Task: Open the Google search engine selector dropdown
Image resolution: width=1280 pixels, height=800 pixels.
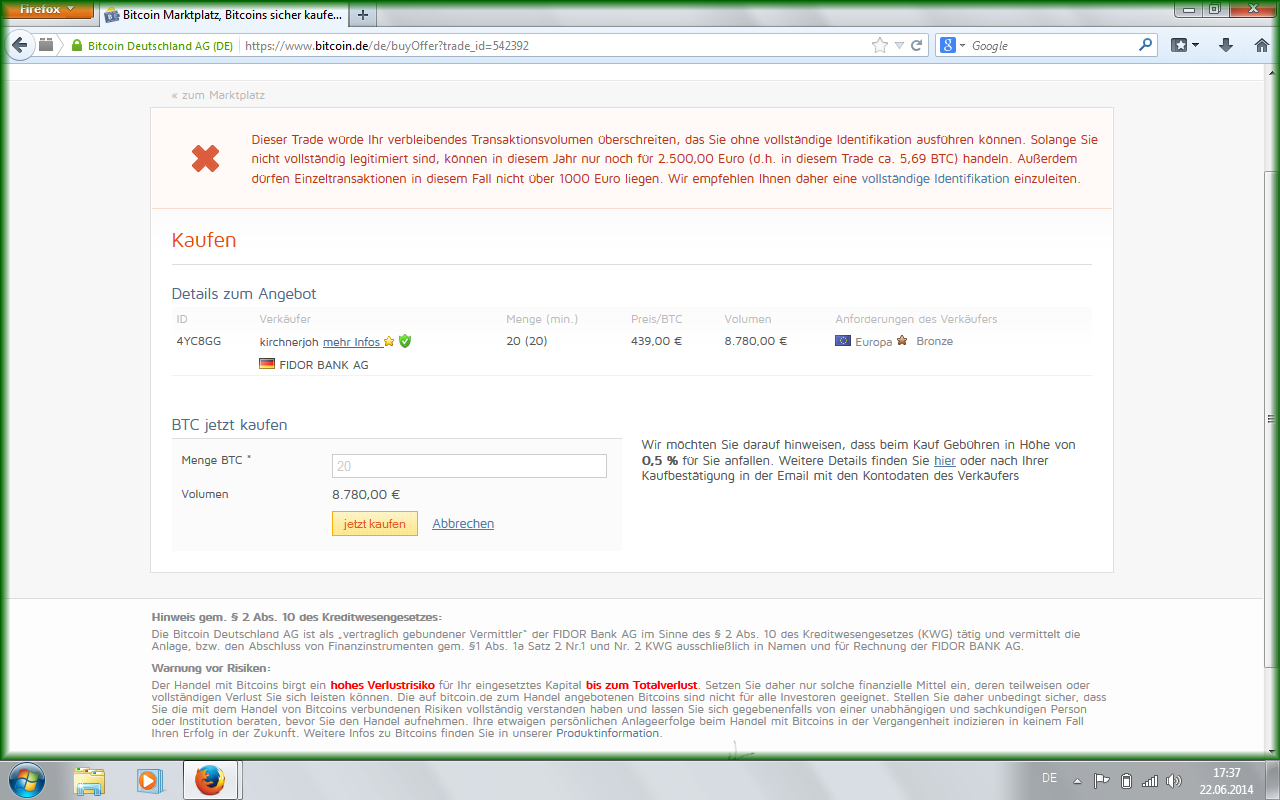Action: click(952, 46)
